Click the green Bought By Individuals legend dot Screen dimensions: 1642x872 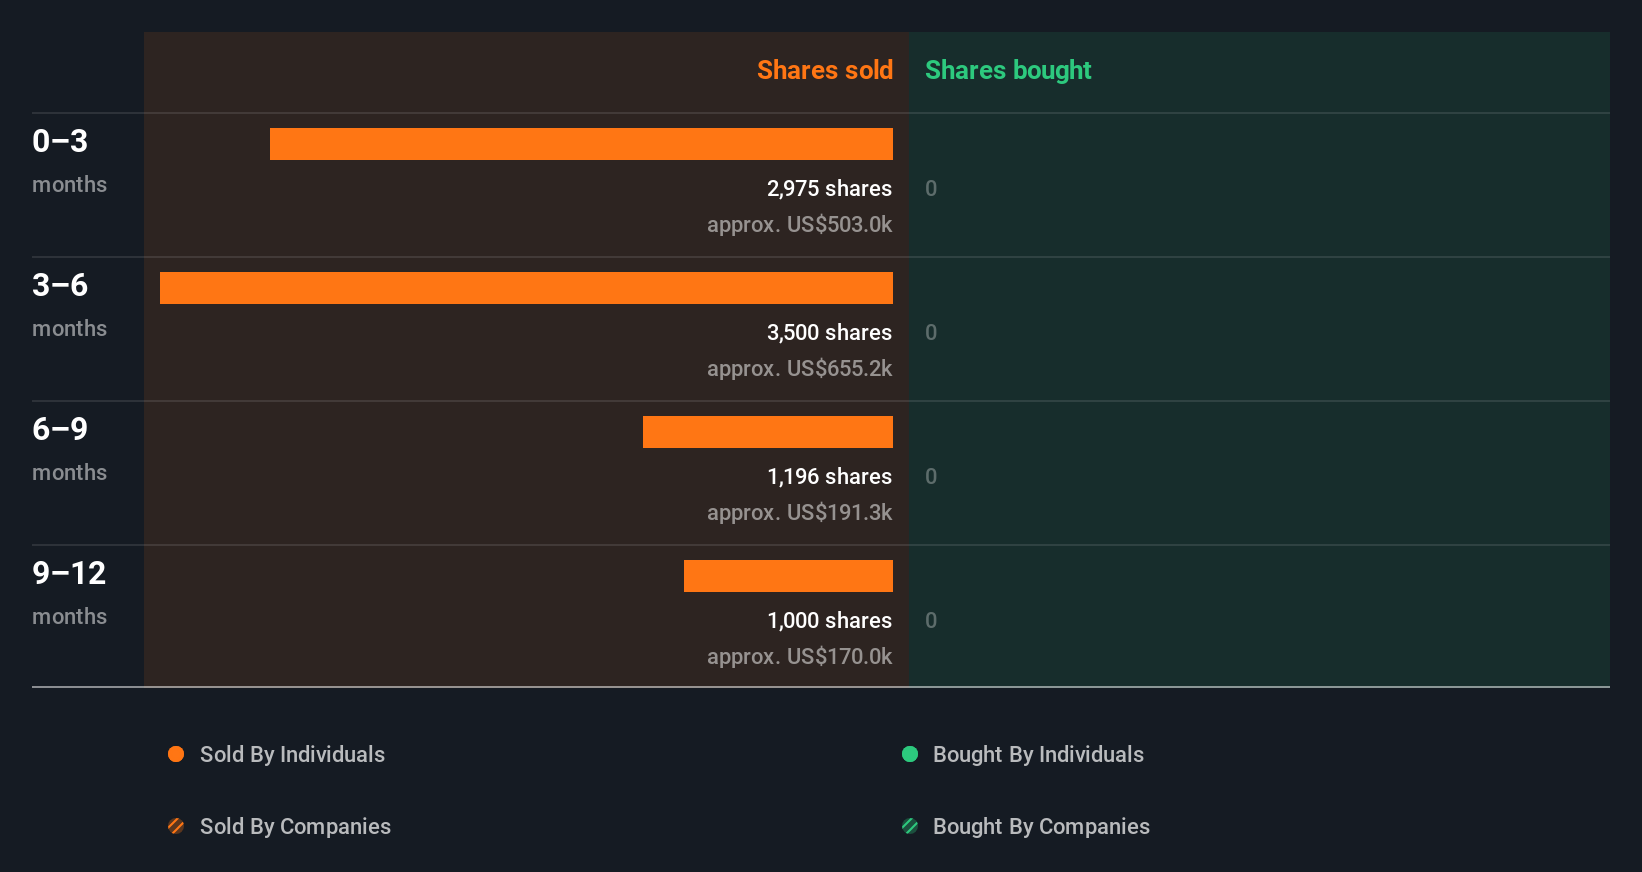(x=910, y=754)
